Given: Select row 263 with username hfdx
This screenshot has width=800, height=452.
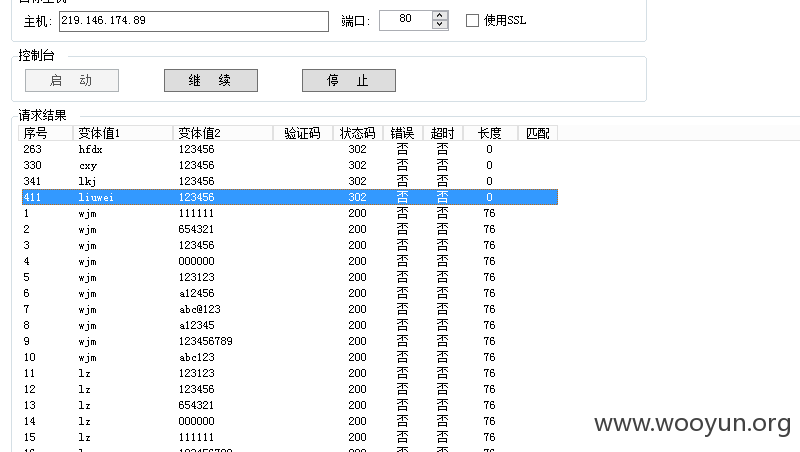Looking at the screenshot, I should coord(290,149).
